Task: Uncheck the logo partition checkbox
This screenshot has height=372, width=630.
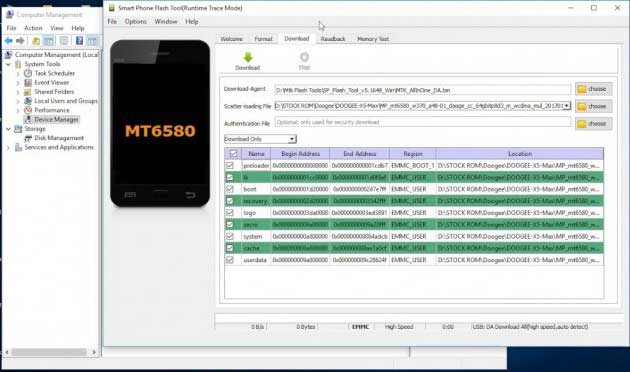Action: [x=230, y=213]
